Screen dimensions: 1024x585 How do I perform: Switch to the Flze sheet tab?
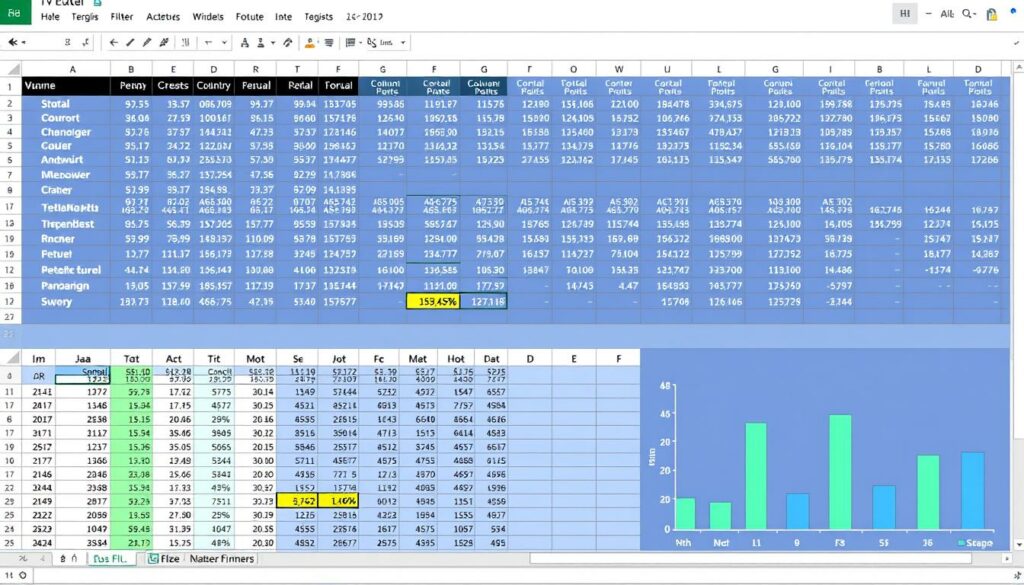point(164,559)
